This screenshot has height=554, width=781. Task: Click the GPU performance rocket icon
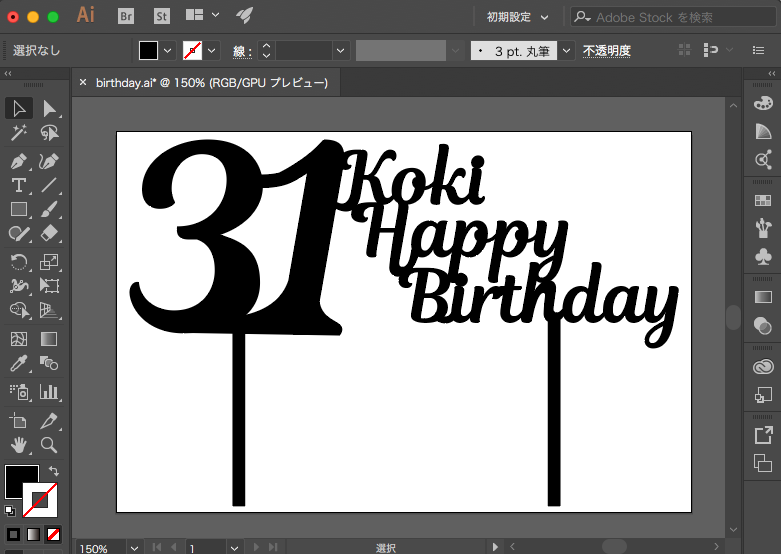click(x=244, y=15)
